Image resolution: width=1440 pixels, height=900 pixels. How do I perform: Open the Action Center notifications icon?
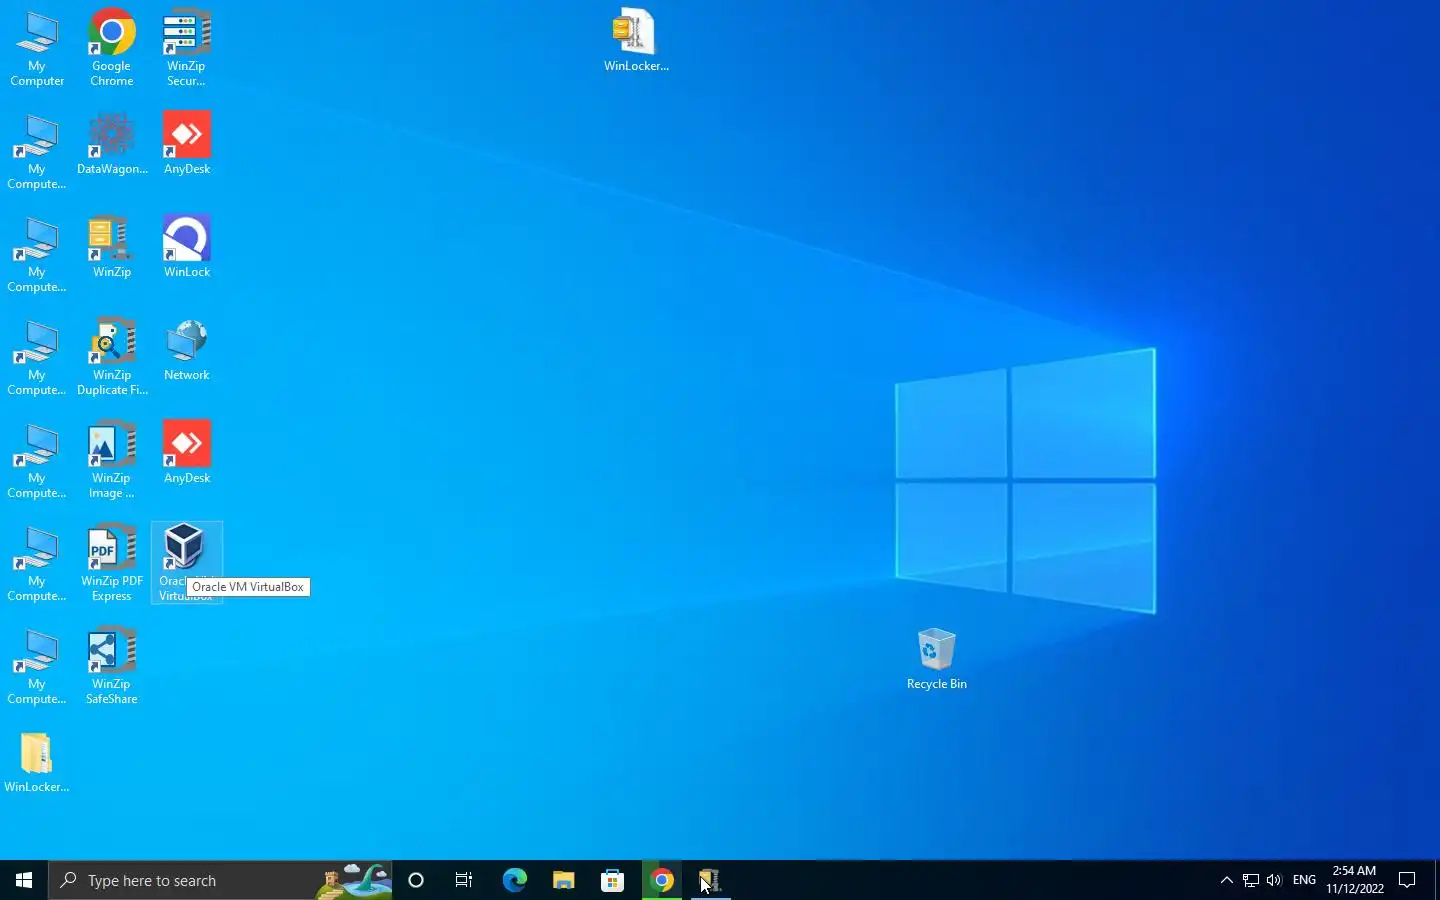coord(1407,880)
